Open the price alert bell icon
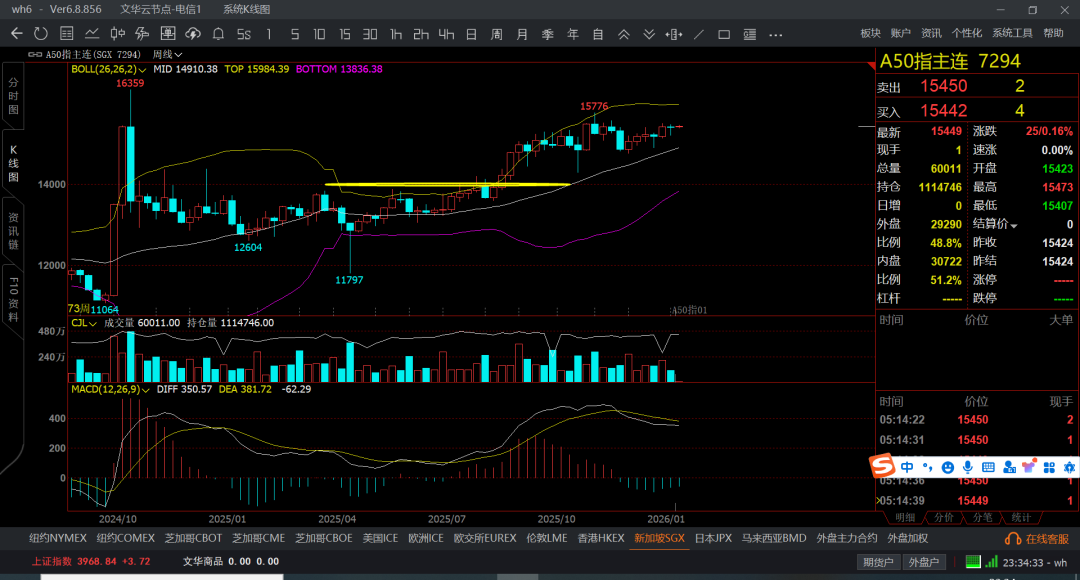The height and width of the screenshot is (580, 1080). click(218, 34)
